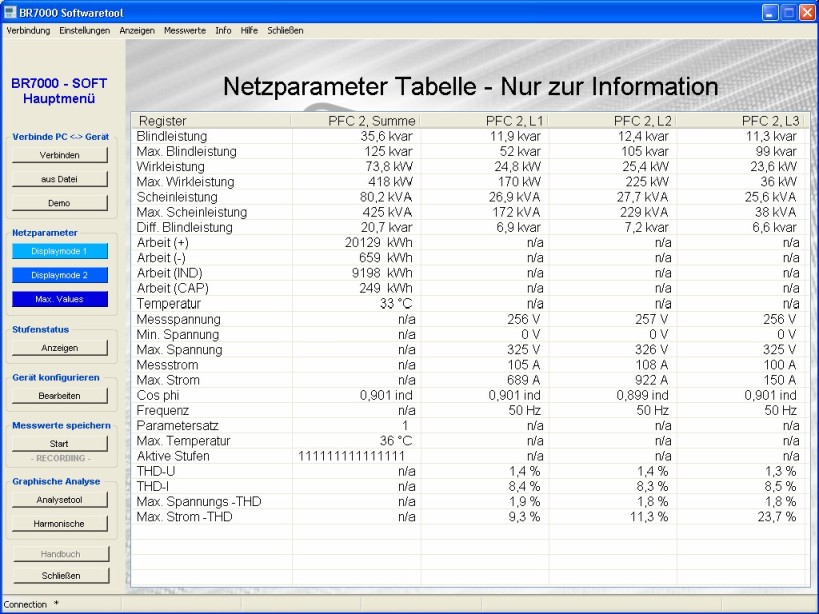
Task: Close the BR7000 Softwaretool window
Action: point(808,13)
